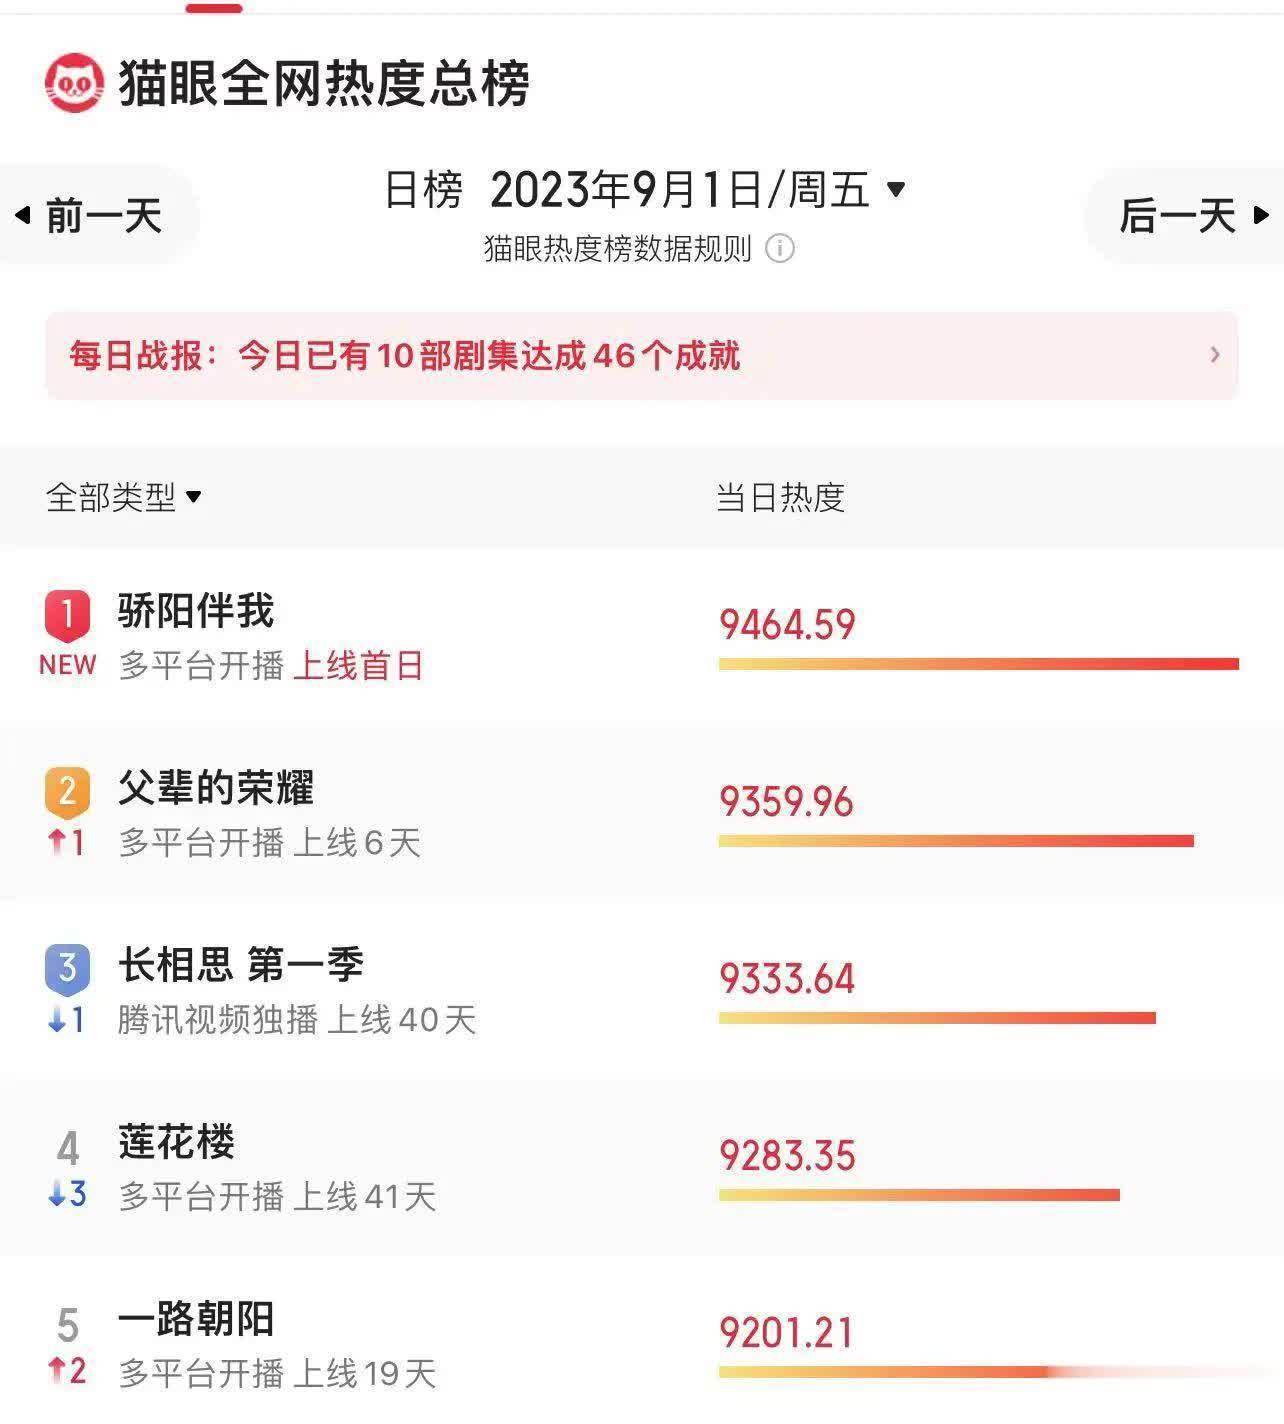Image resolution: width=1284 pixels, height=1424 pixels.
Task: Click the Maoyan cat logo icon
Action: [74, 83]
